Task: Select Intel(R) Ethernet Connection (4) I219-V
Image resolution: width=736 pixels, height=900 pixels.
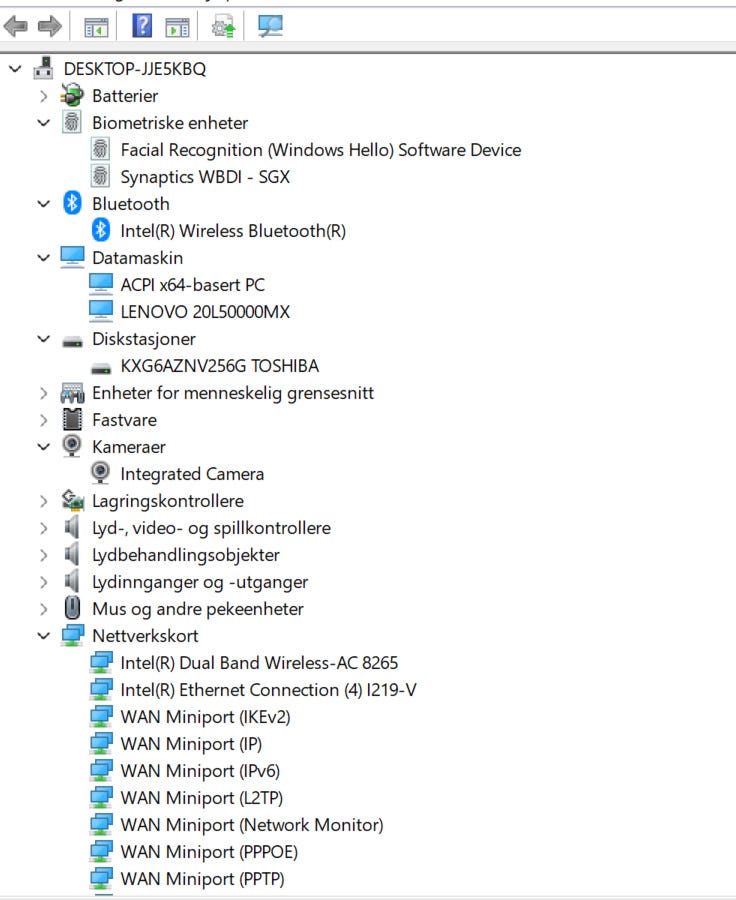Action: click(269, 690)
